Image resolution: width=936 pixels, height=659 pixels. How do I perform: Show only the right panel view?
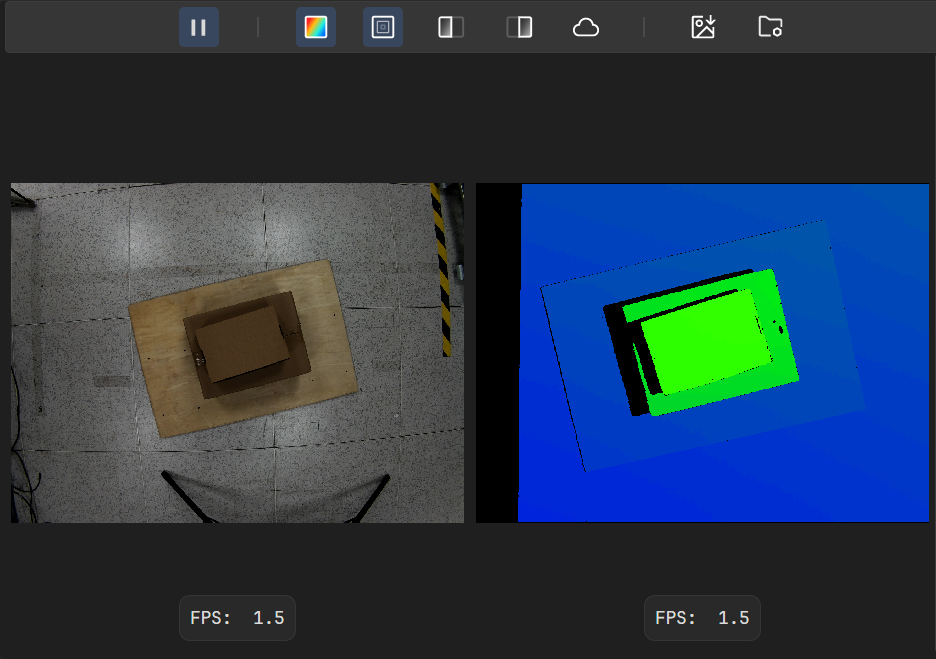pyautogui.click(x=519, y=27)
